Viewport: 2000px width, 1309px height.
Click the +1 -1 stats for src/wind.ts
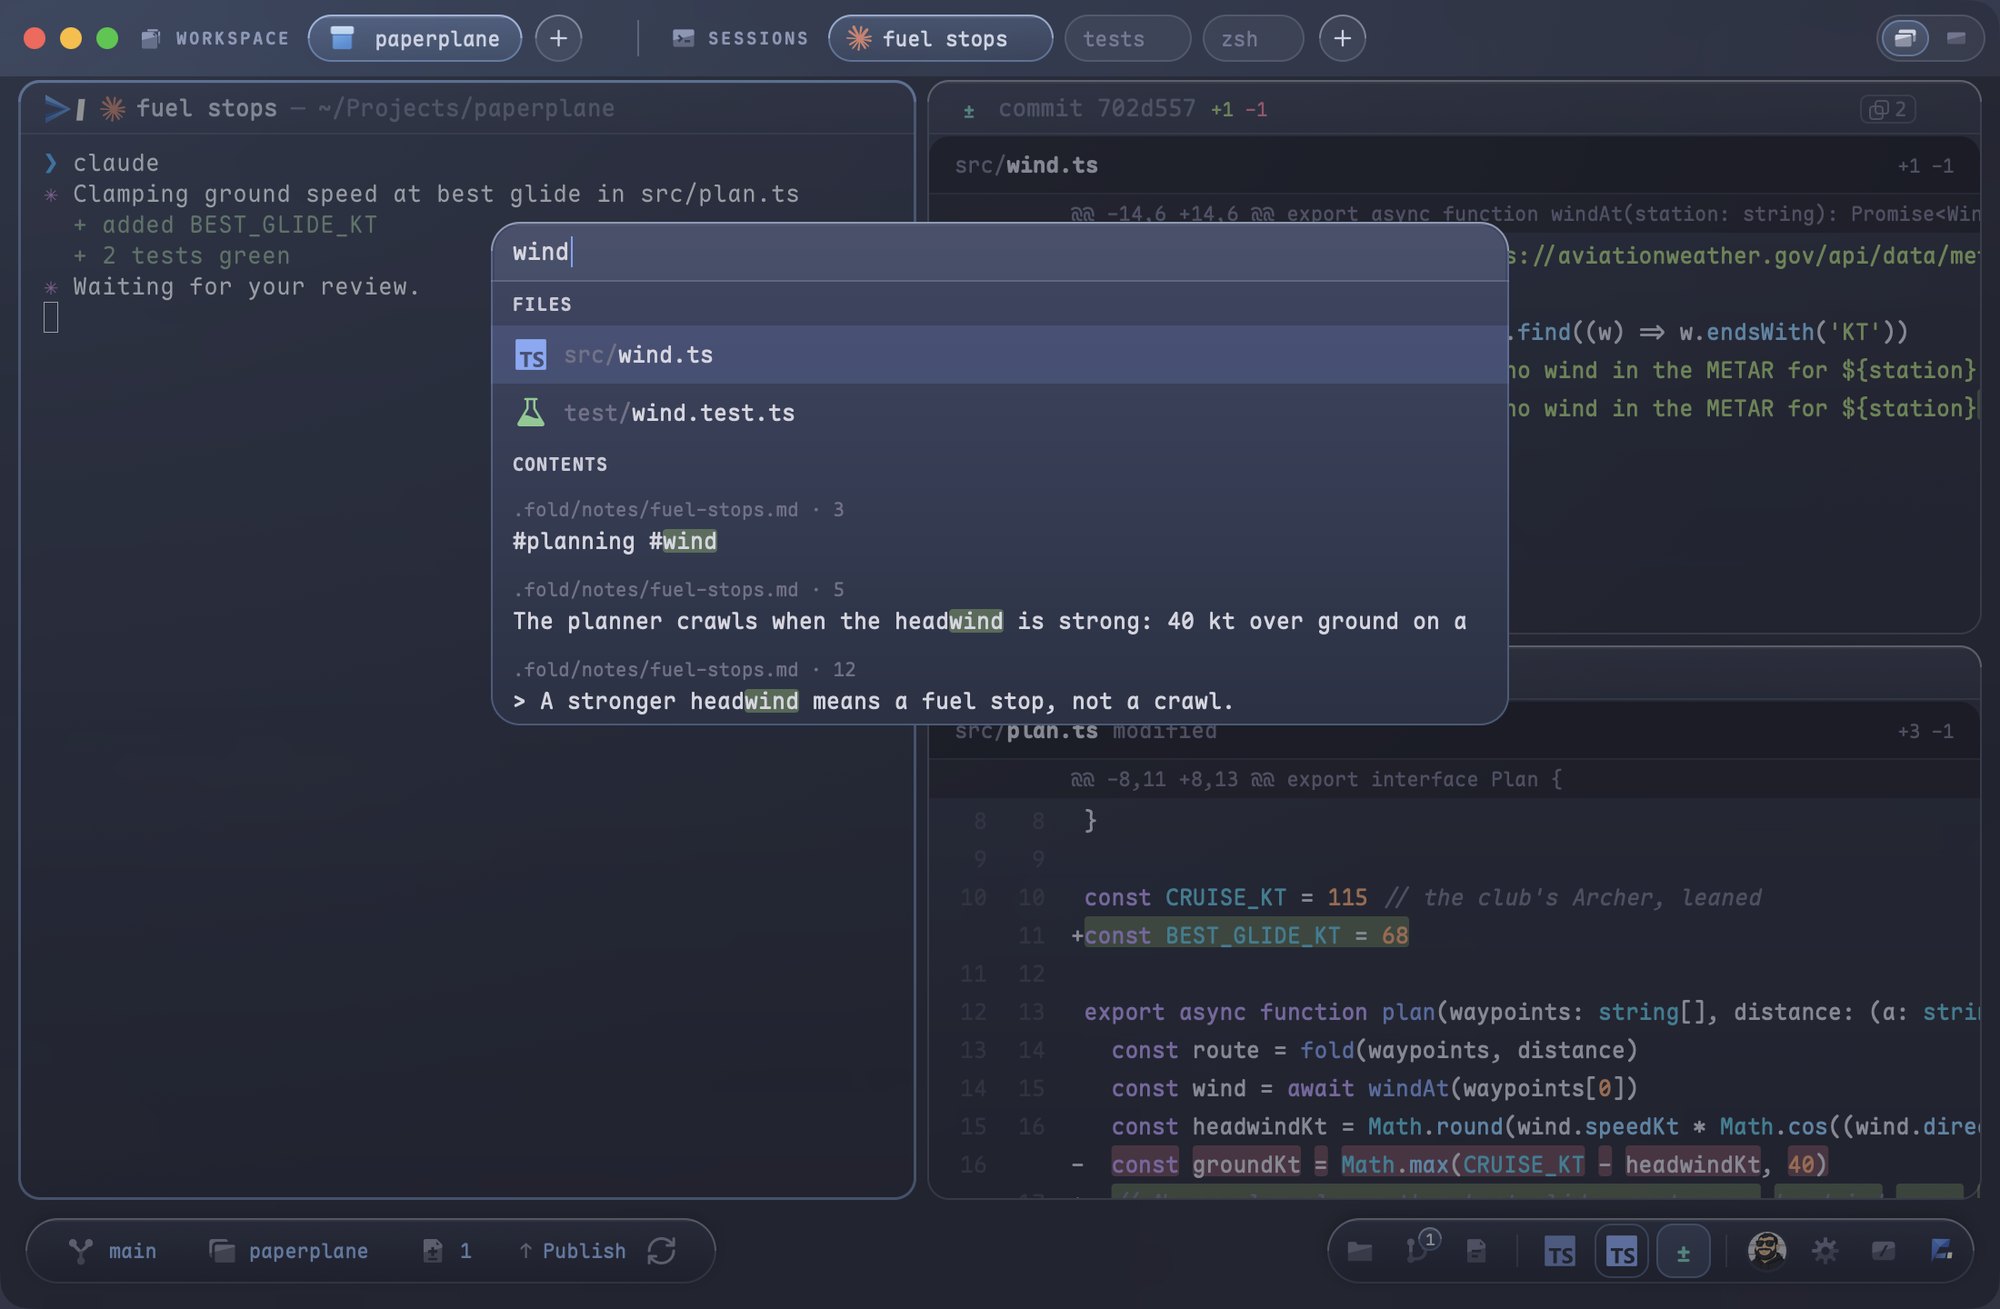click(1925, 166)
